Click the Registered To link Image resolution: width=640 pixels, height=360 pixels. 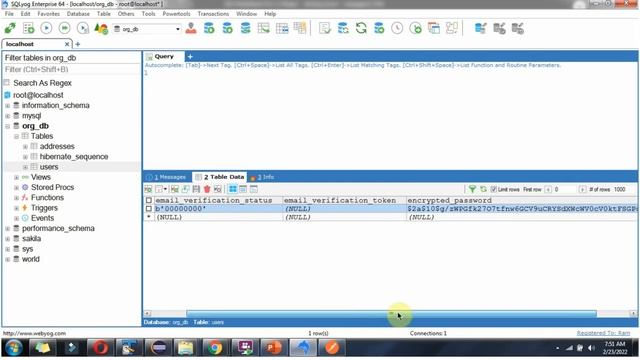tap(603, 333)
